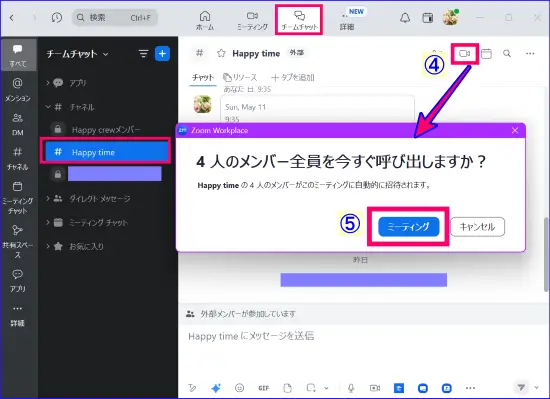Switch to the チャット tab
550x399 pixels.
pos(203,77)
